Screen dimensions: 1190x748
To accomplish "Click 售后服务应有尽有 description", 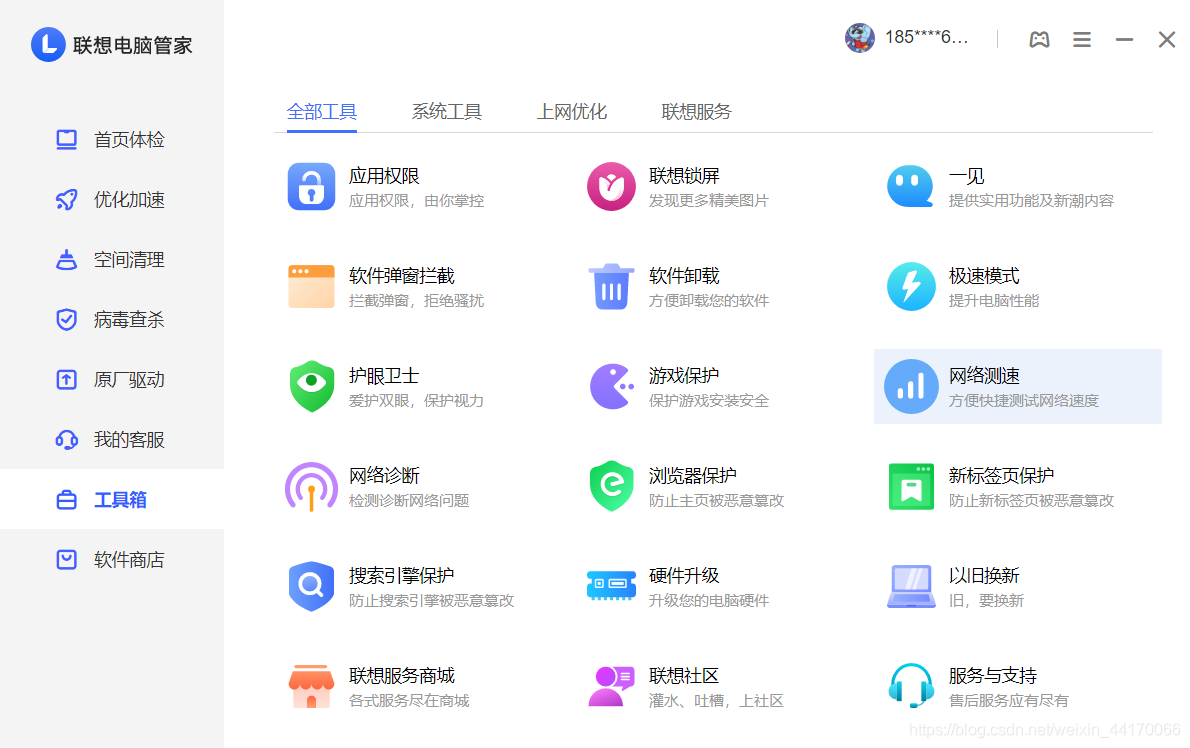I will click(x=1009, y=700).
